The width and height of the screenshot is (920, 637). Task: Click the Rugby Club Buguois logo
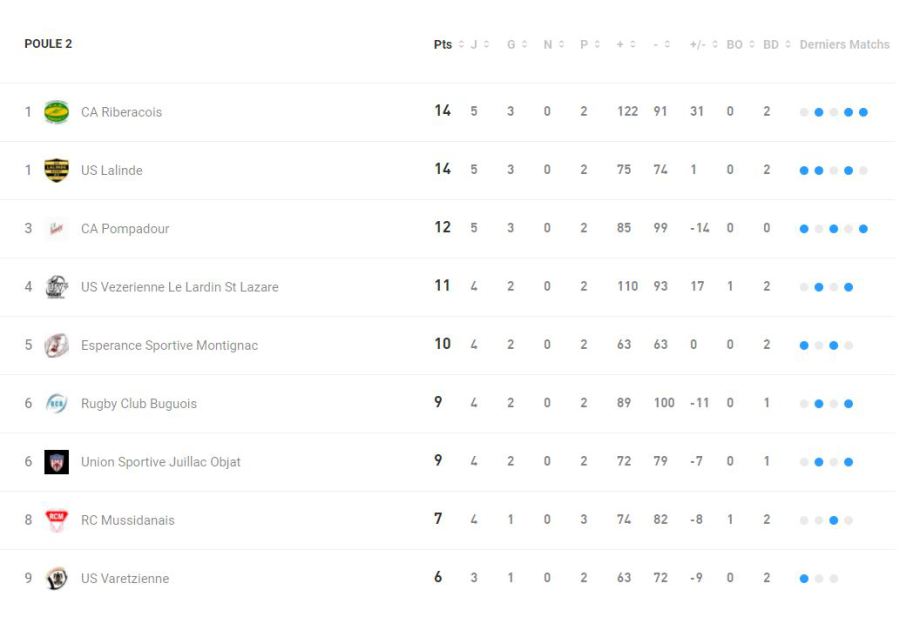coord(56,404)
